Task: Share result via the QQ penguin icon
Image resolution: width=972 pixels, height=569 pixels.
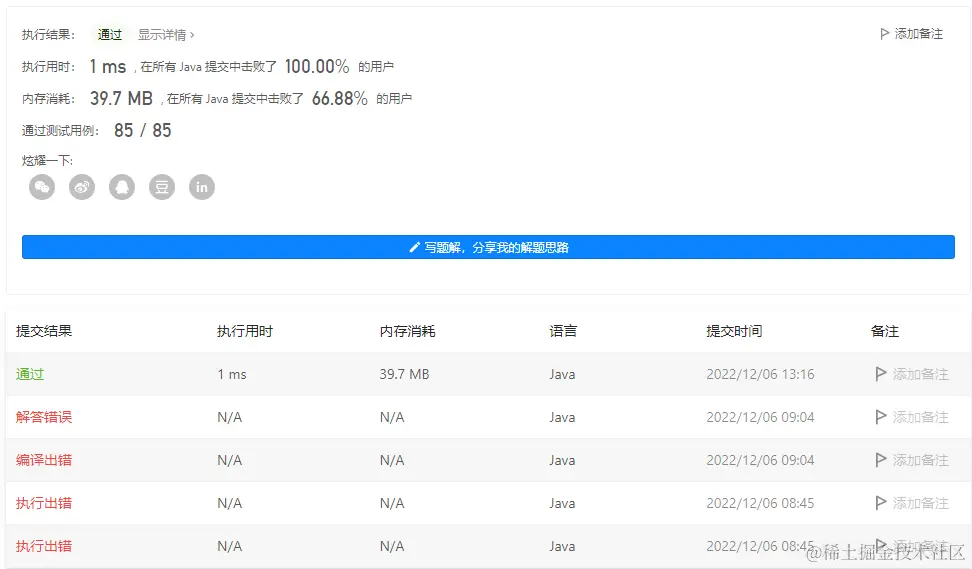Action: point(122,187)
